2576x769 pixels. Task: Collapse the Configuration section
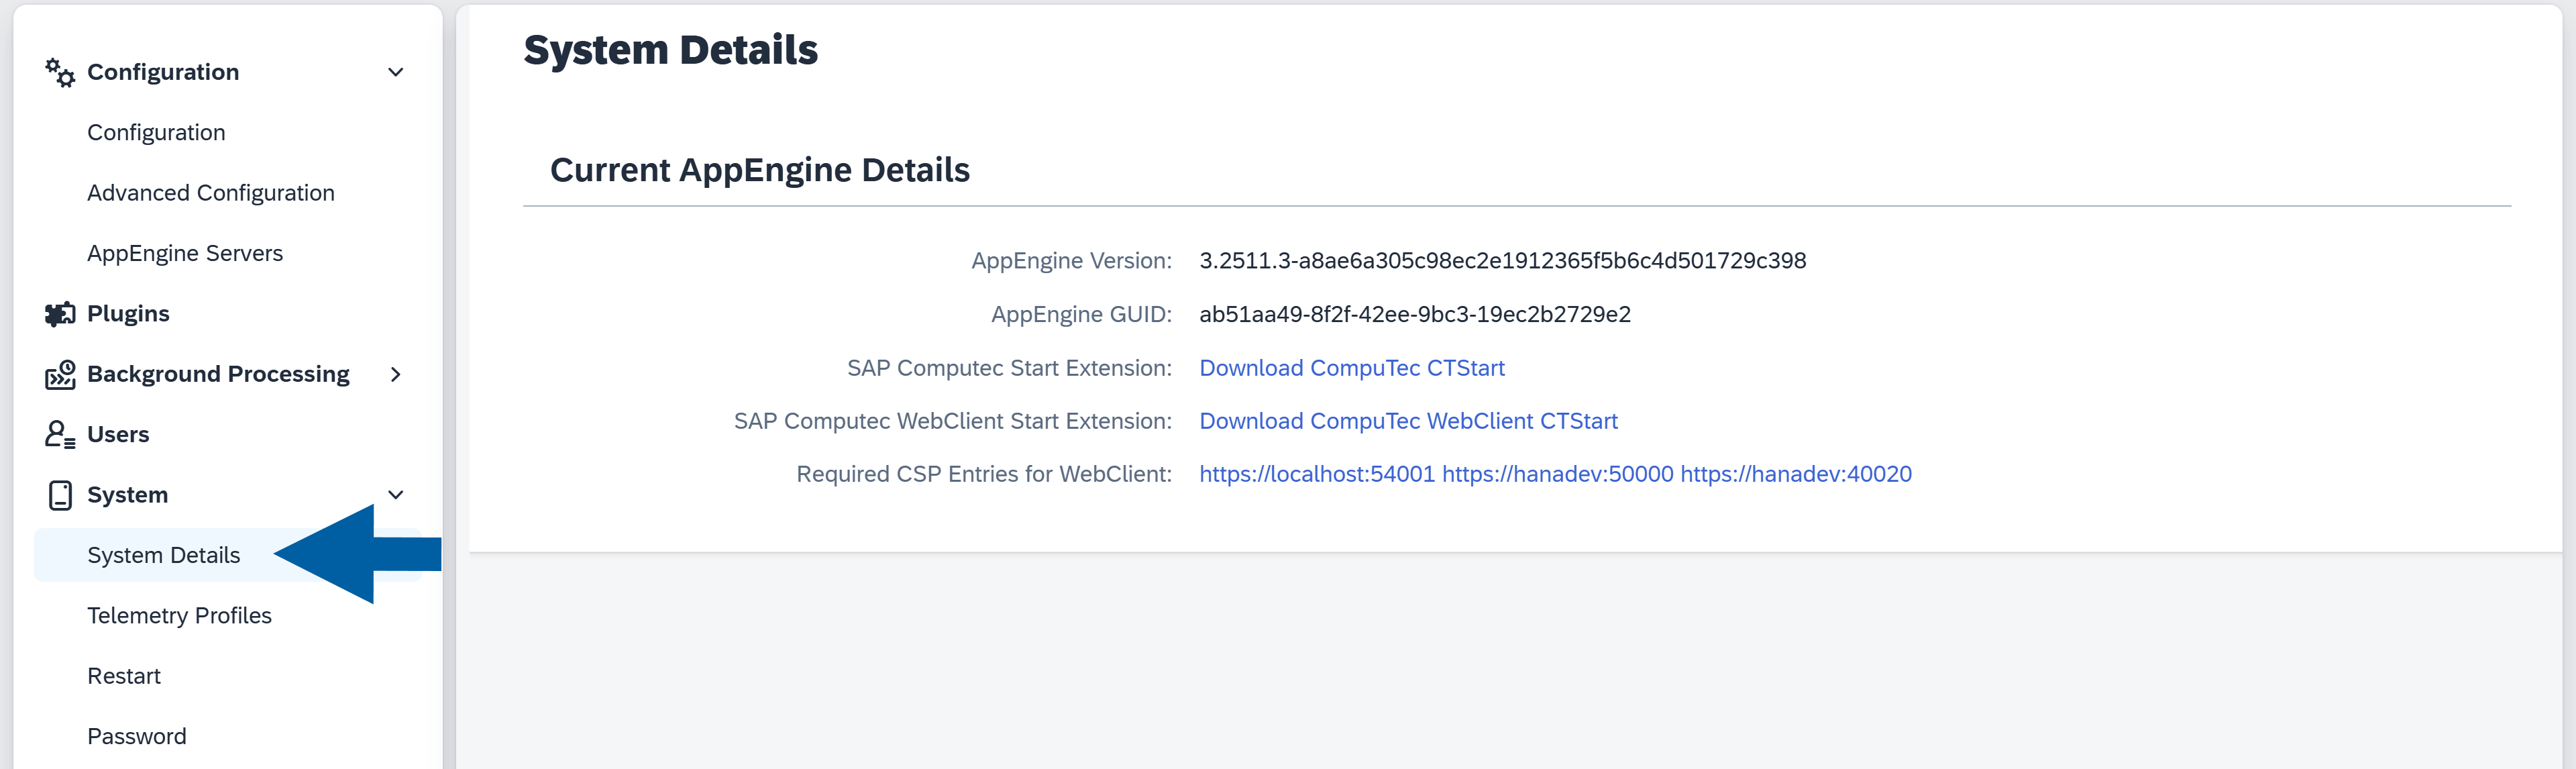point(396,71)
